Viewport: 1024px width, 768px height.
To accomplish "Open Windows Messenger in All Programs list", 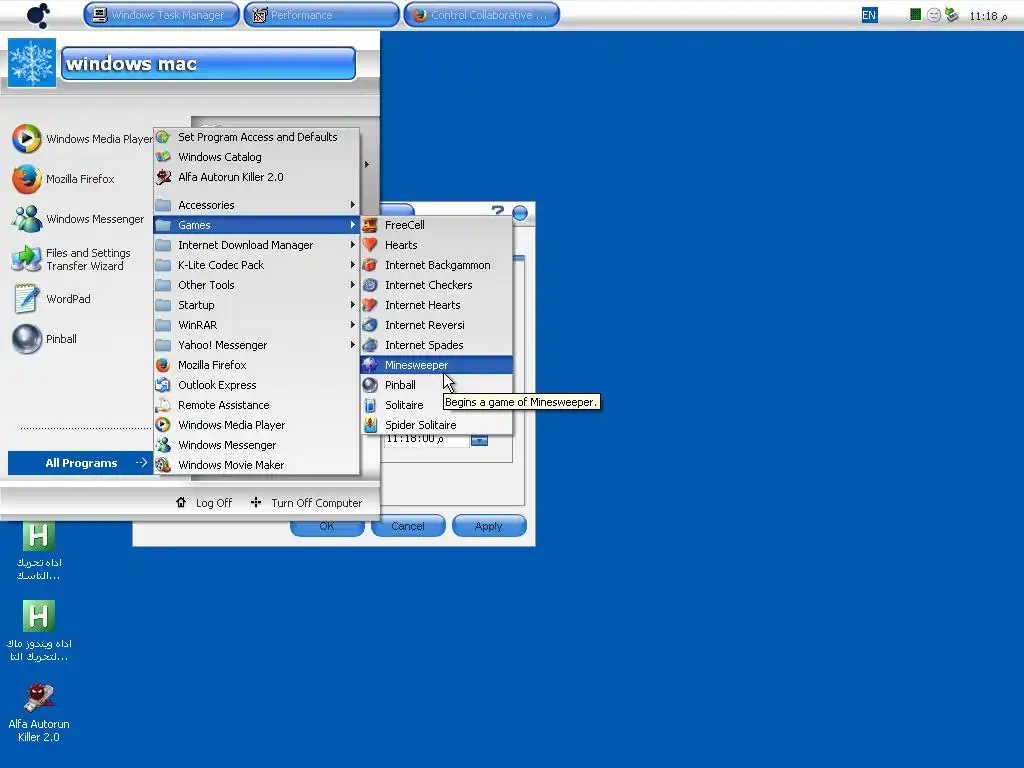I will point(257,445).
